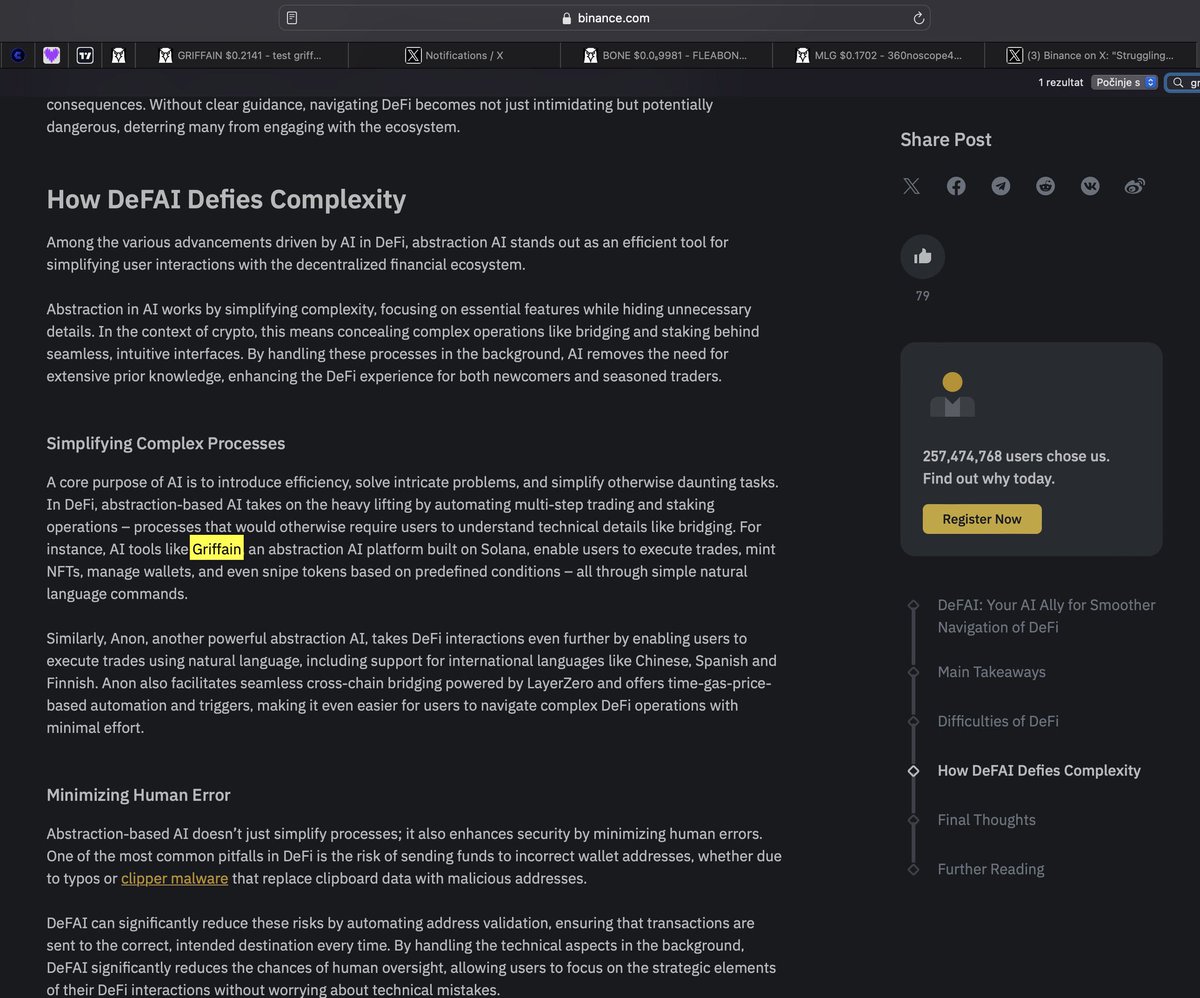This screenshot has height=998, width=1200.
Task: Jump to the Main Takeaways section
Action: point(991,672)
